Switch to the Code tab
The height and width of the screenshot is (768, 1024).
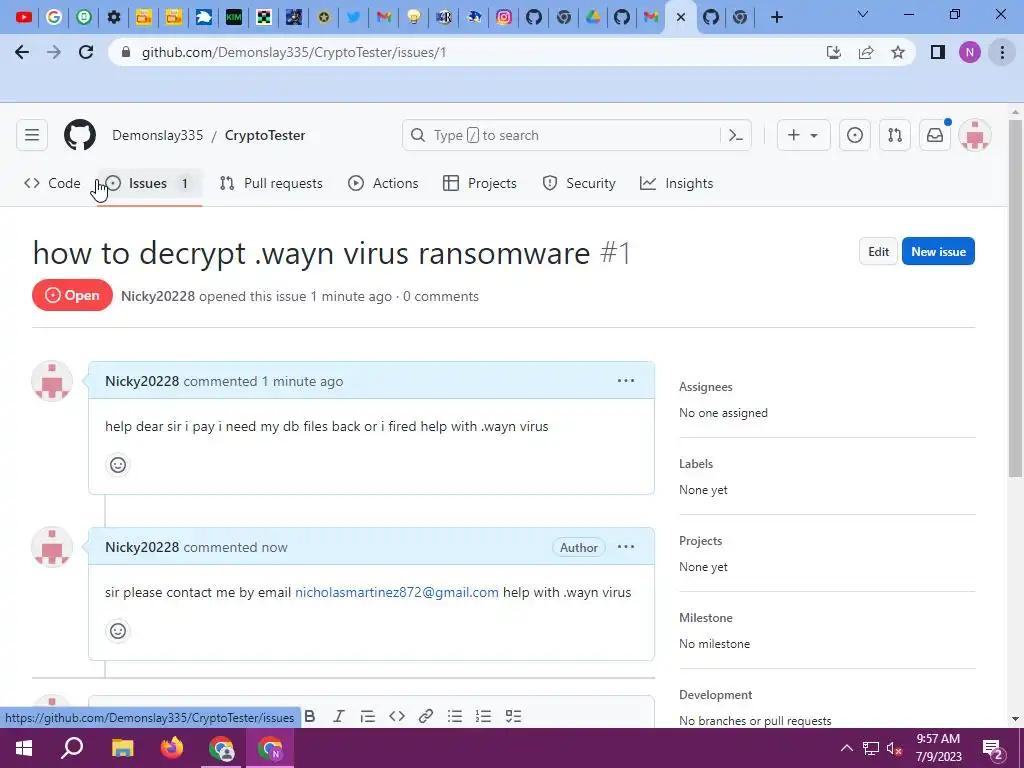click(52, 184)
